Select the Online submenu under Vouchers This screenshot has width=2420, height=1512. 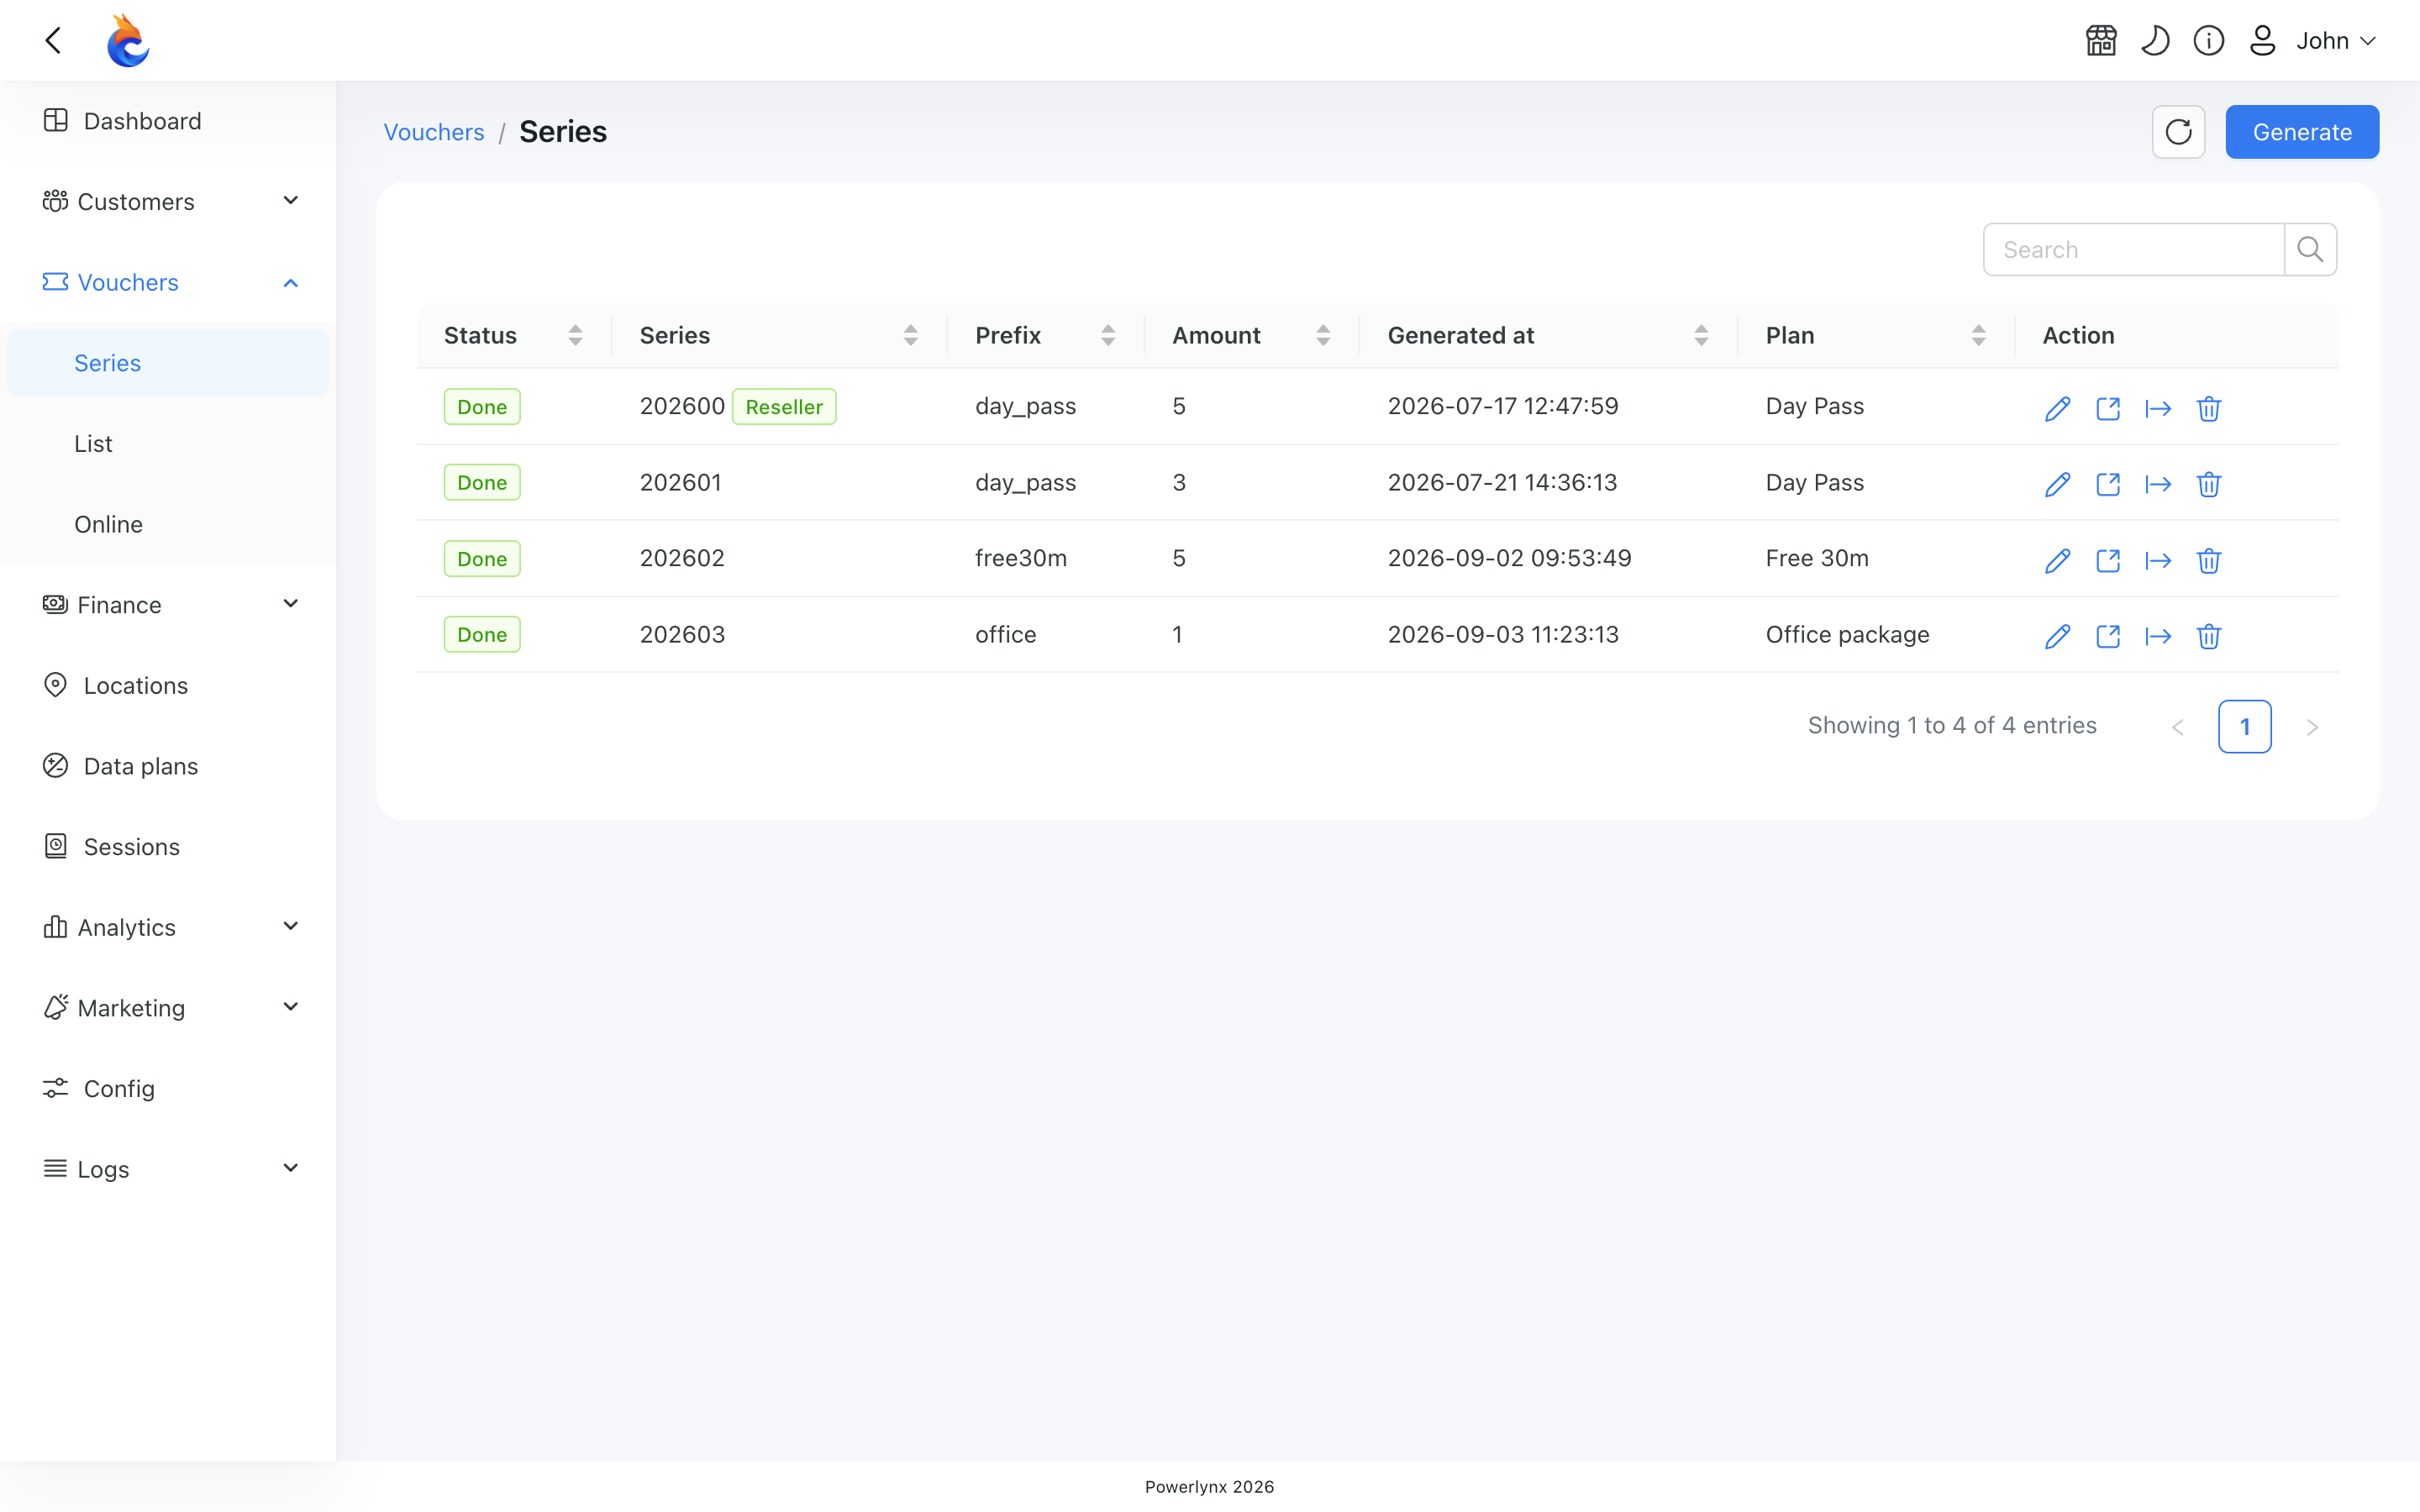(x=168, y=524)
